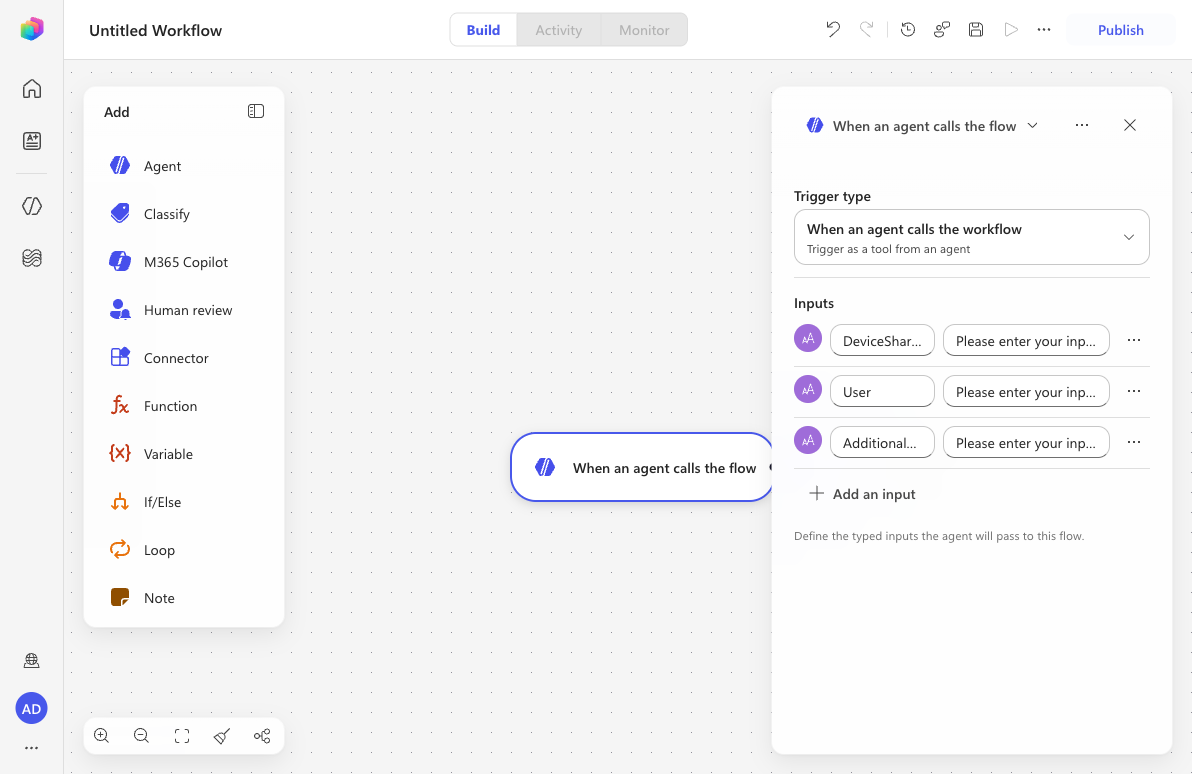
Task: Open options for the User input
Action: [1133, 391]
